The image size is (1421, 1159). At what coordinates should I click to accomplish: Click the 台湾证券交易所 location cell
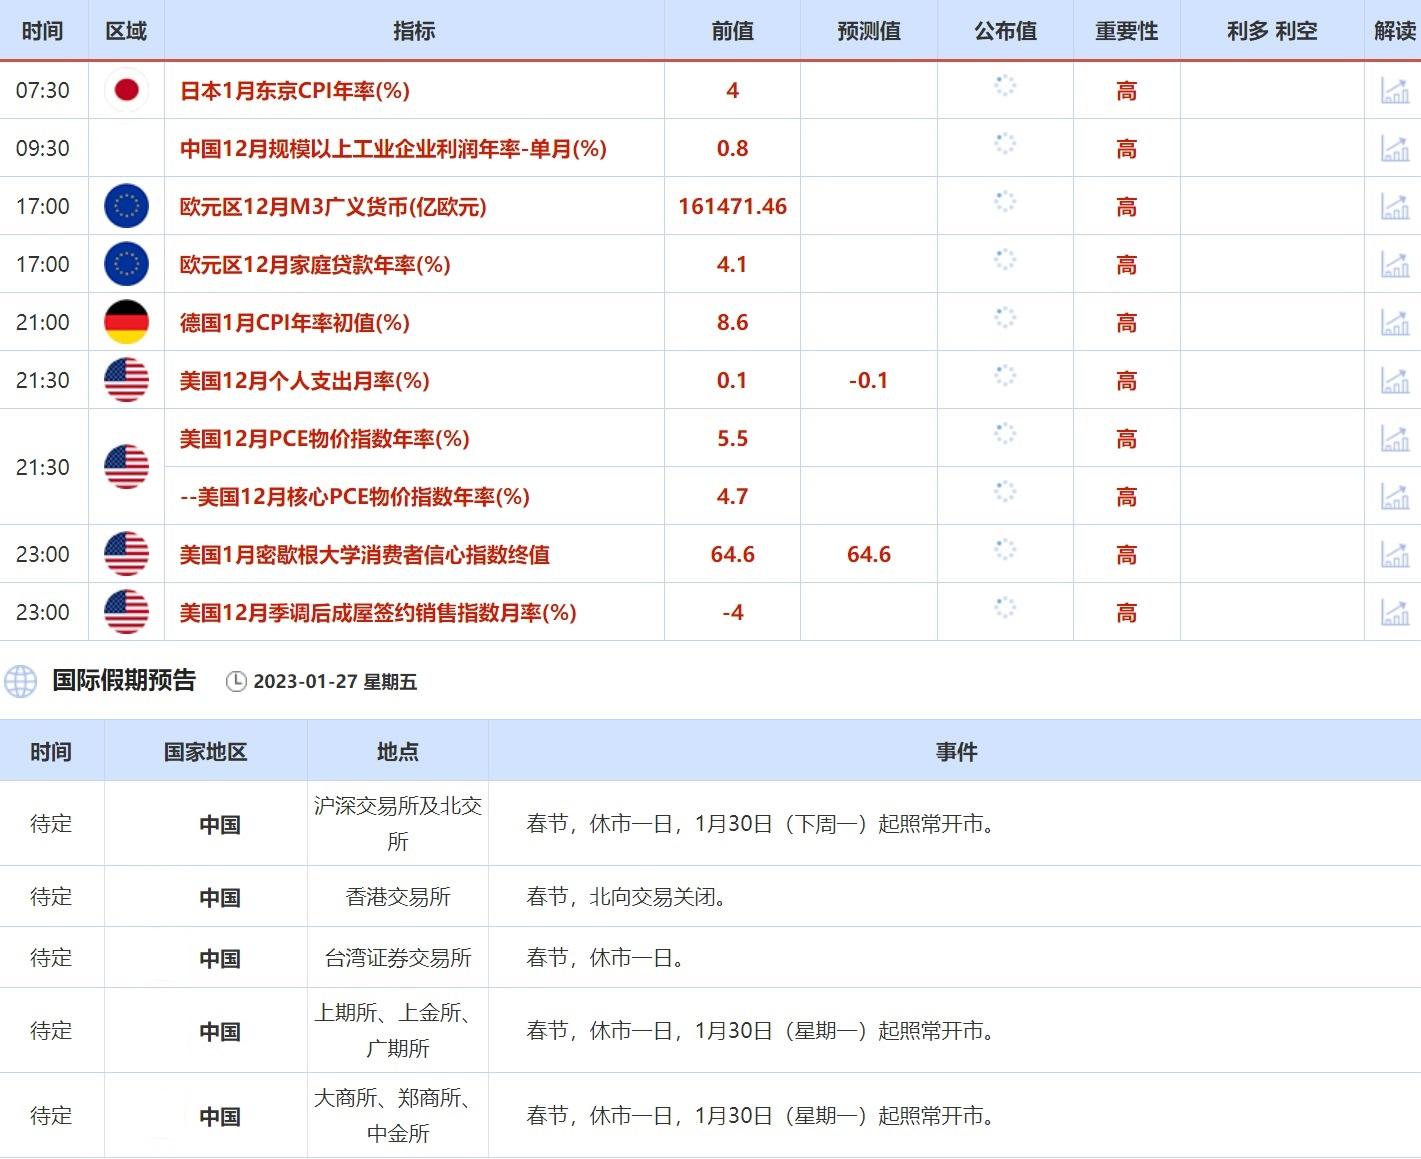pos(398,958)
